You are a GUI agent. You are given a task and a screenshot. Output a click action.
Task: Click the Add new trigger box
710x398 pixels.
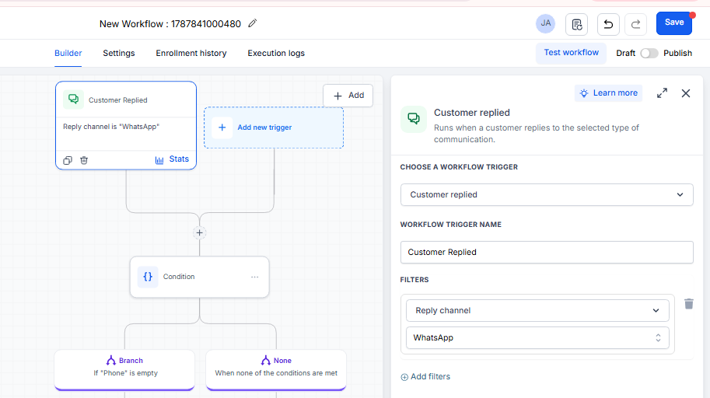[x=273, y=128]
